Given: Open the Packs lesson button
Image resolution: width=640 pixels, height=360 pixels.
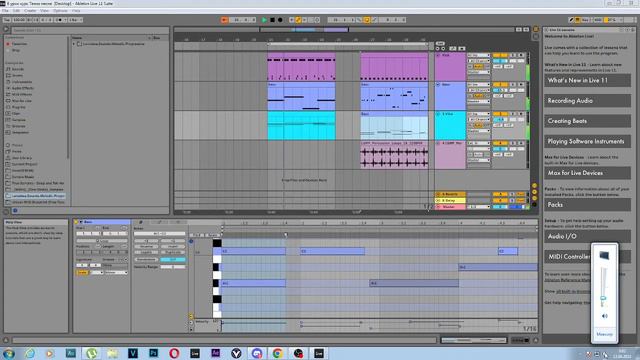Looking at the screenshot, I should pos(587,204).
